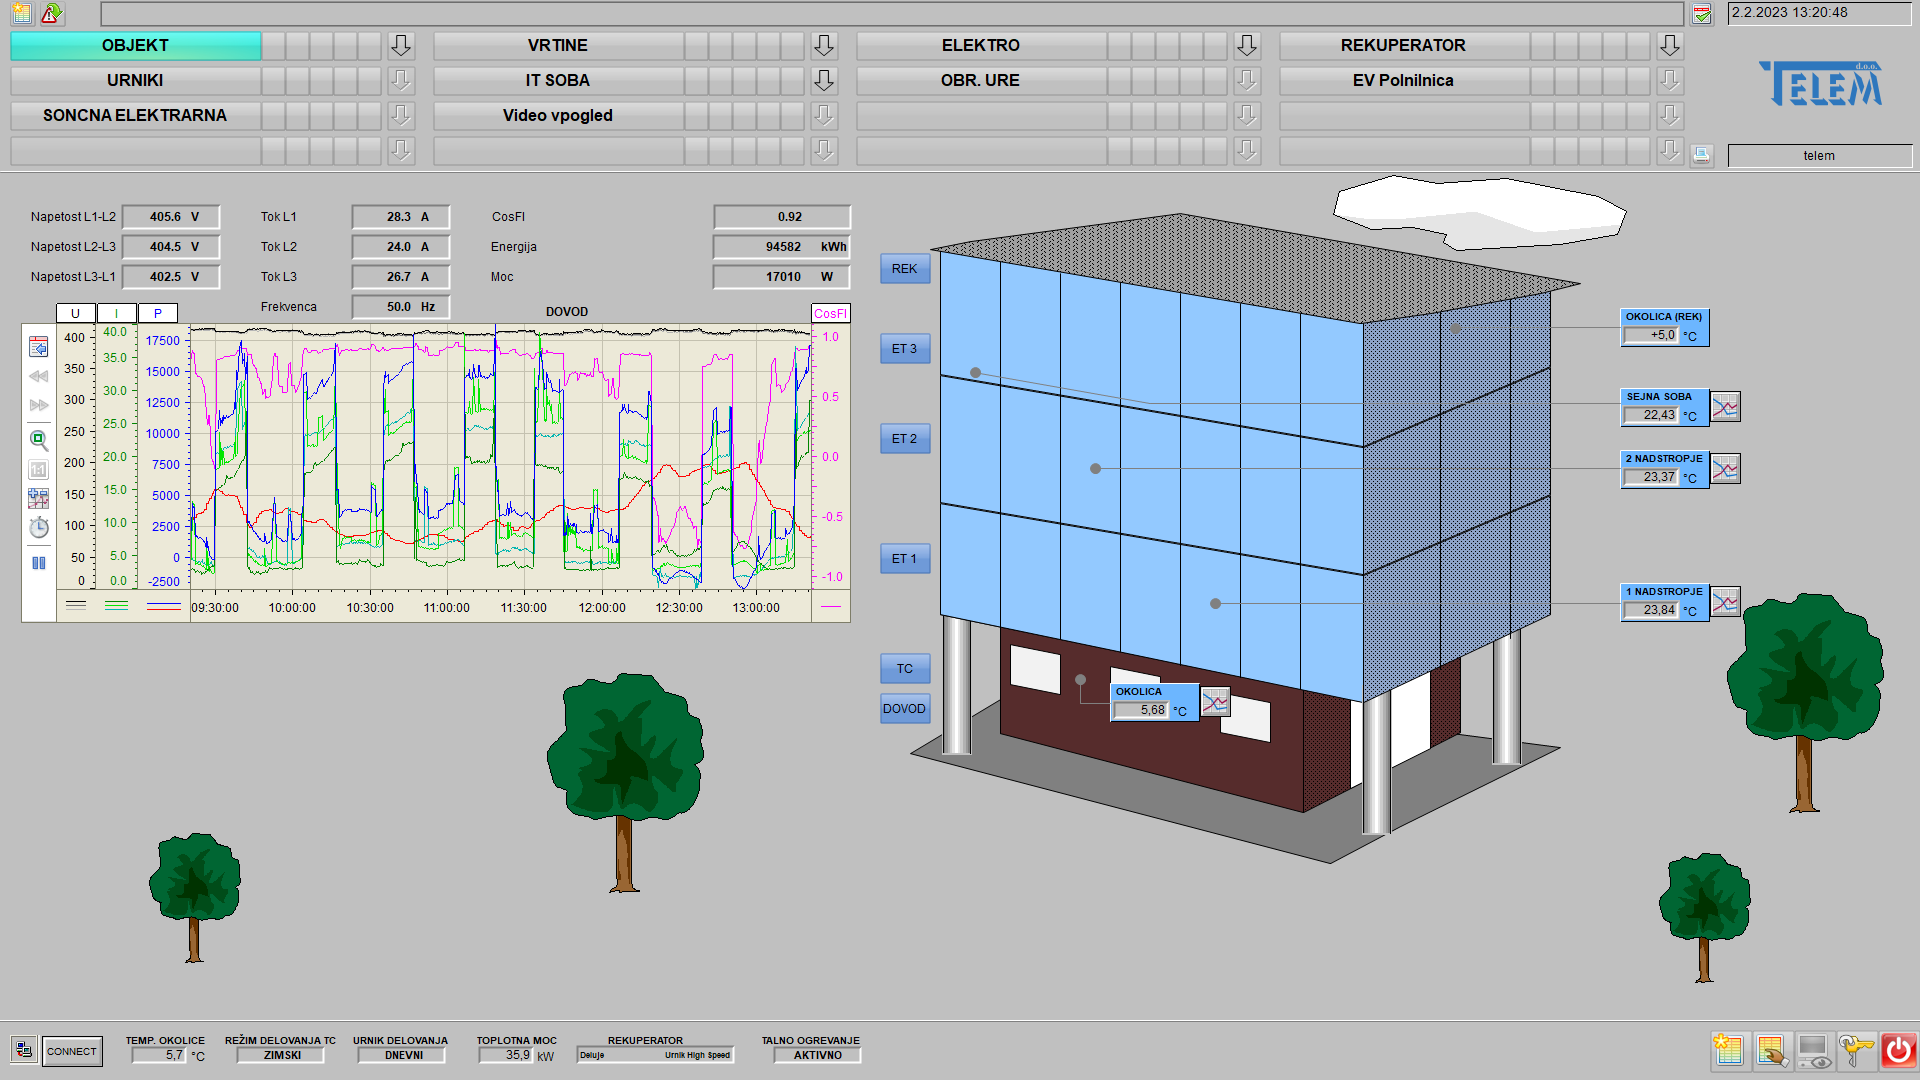
Task: Toggle the U voltage axis on the chart
Action: (x=75, y=313)
